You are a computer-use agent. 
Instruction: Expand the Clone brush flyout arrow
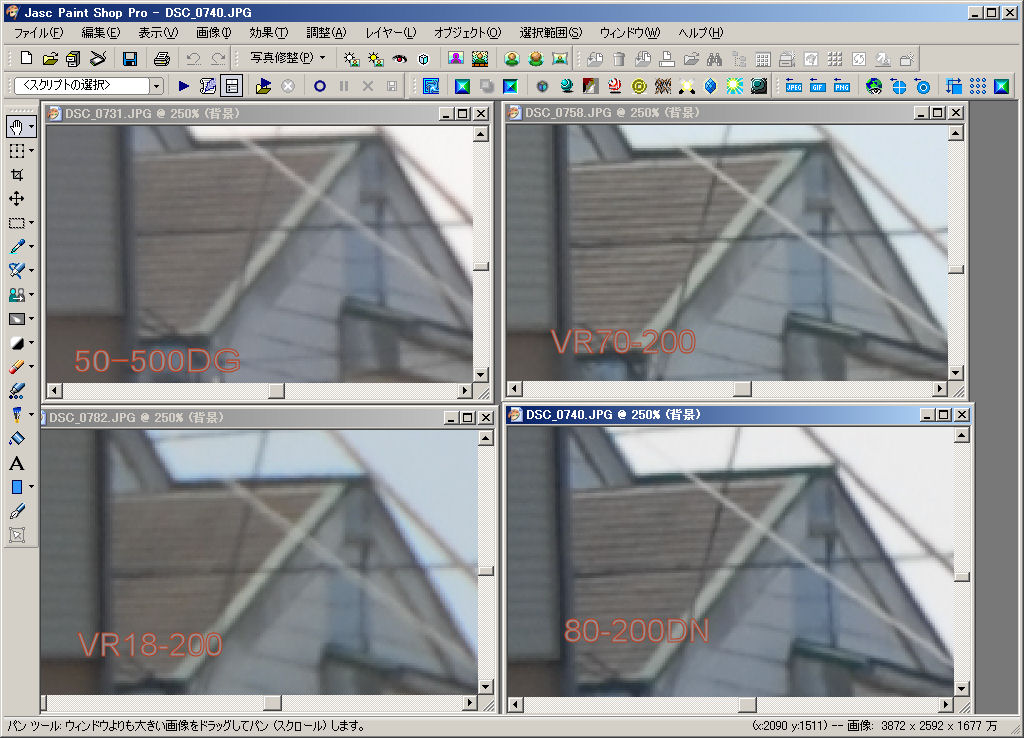[31, 295]
